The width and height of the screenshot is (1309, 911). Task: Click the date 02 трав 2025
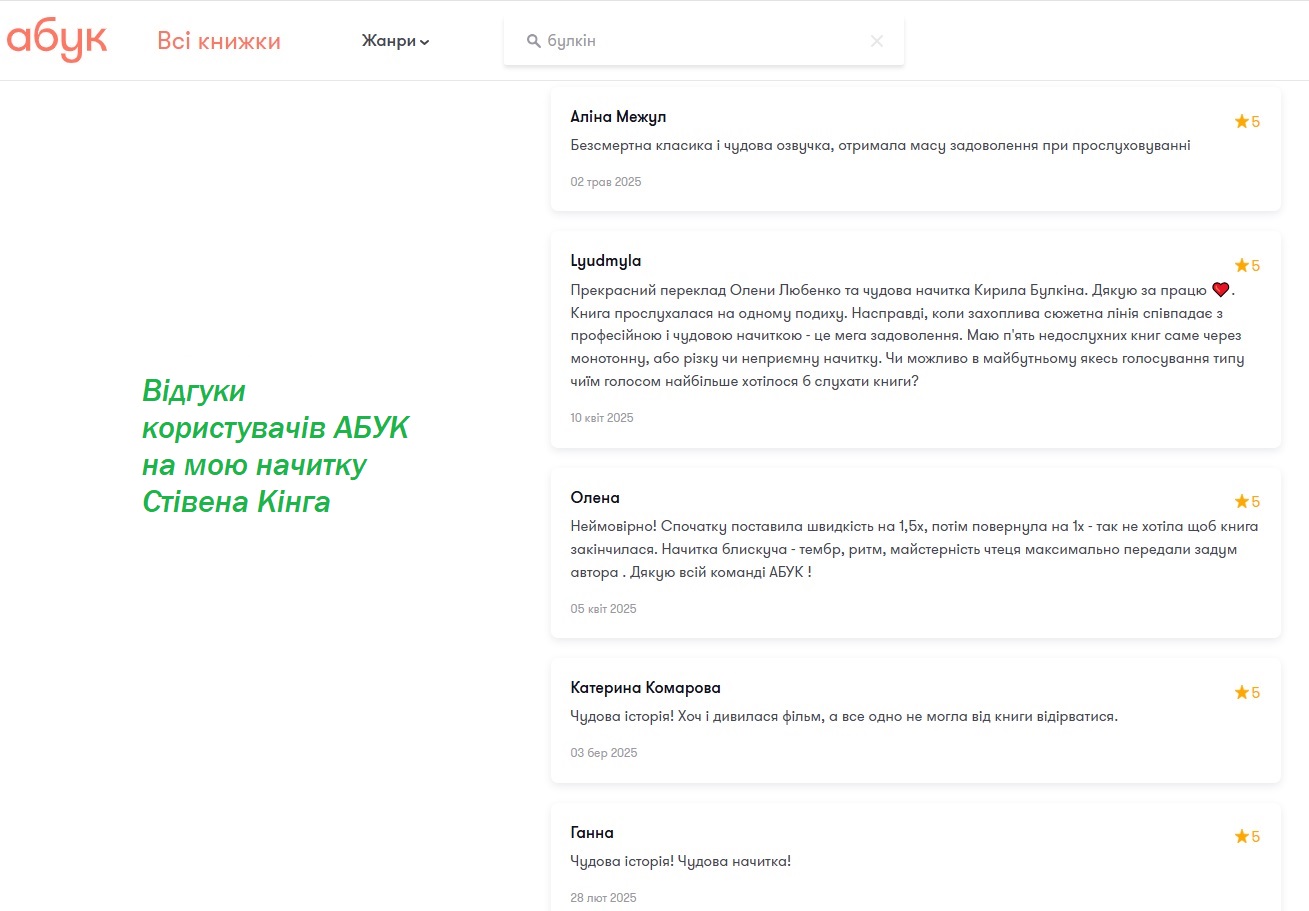[x=606, y=182]
